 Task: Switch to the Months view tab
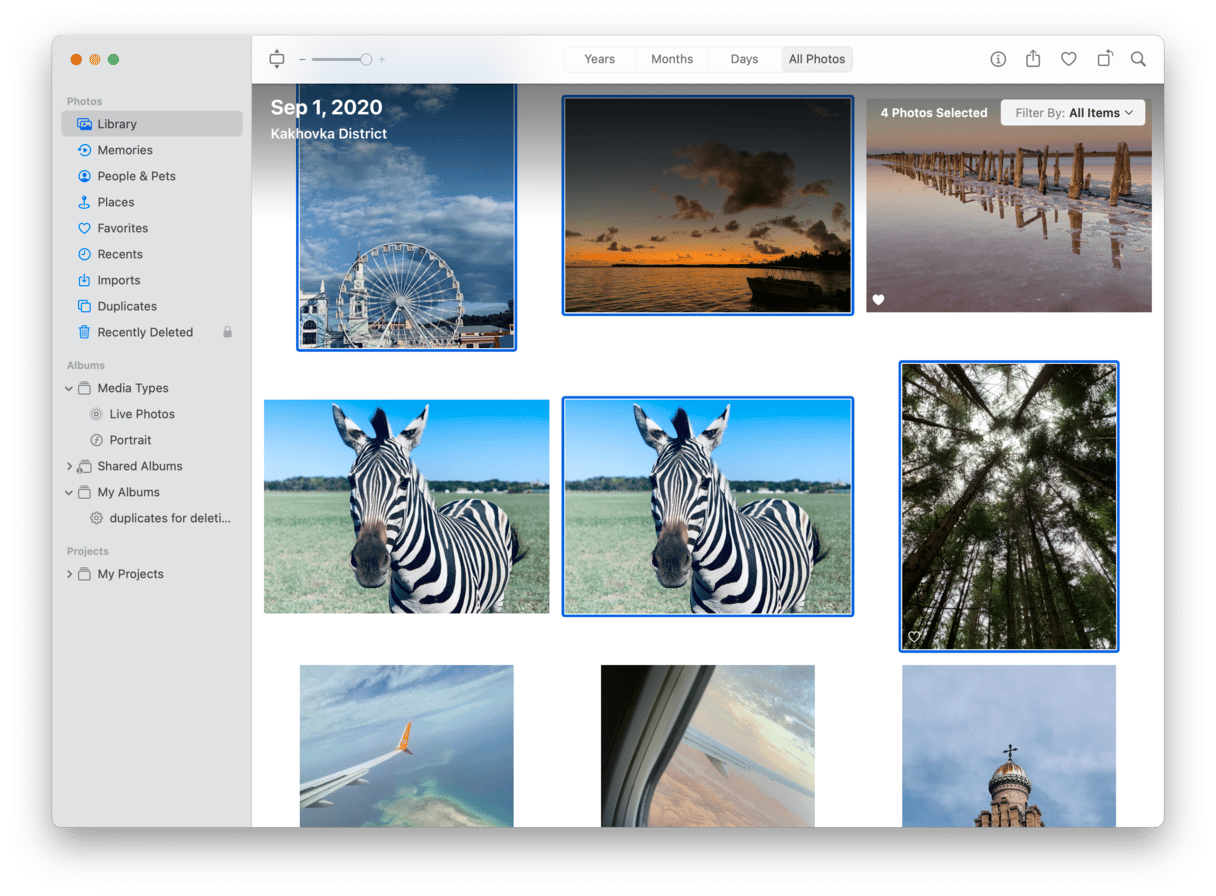click(672, 59)
